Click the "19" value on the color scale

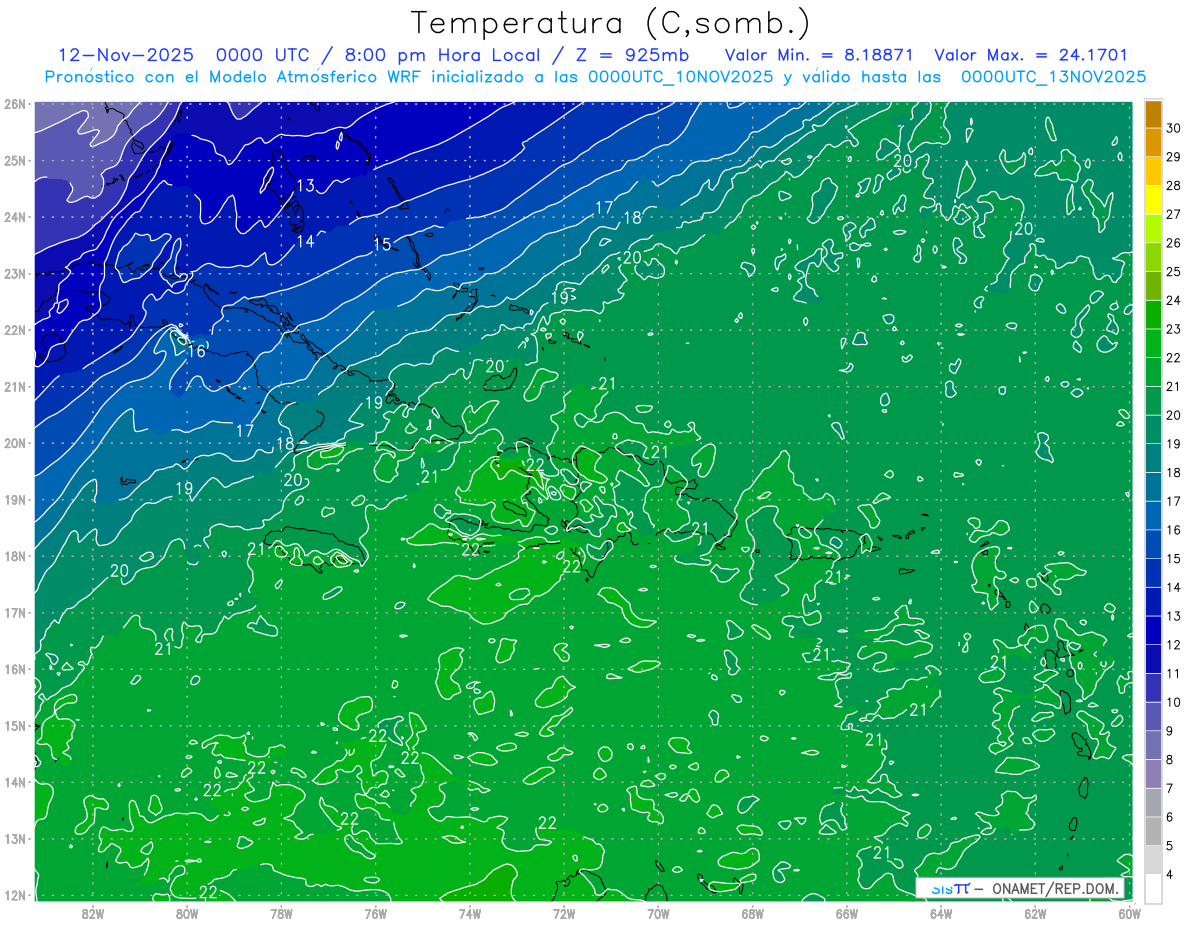coord(1174,444)
